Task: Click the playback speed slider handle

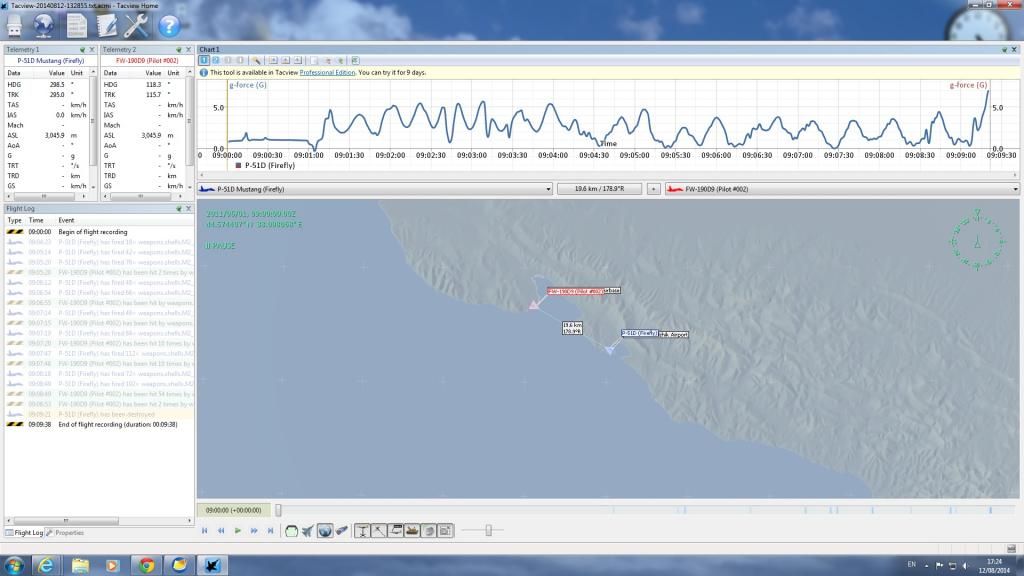Action: click(488, 530)
